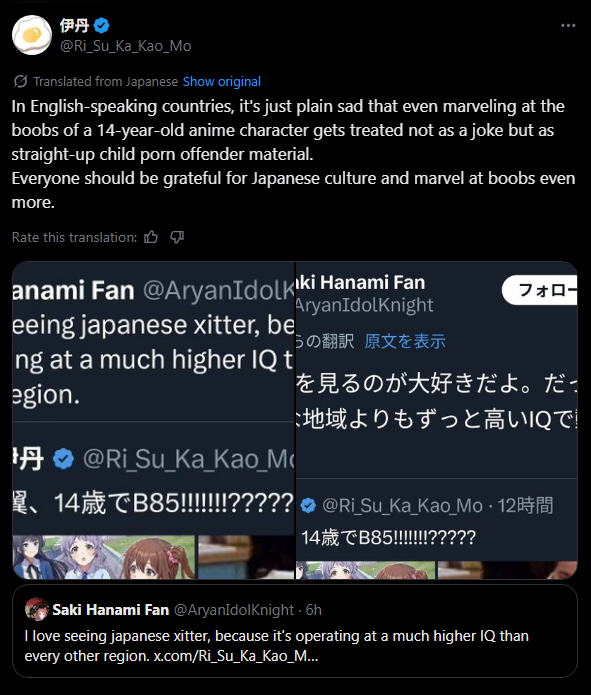Open the three-dot more options menu
591x695 pixels.
[568, 26]
